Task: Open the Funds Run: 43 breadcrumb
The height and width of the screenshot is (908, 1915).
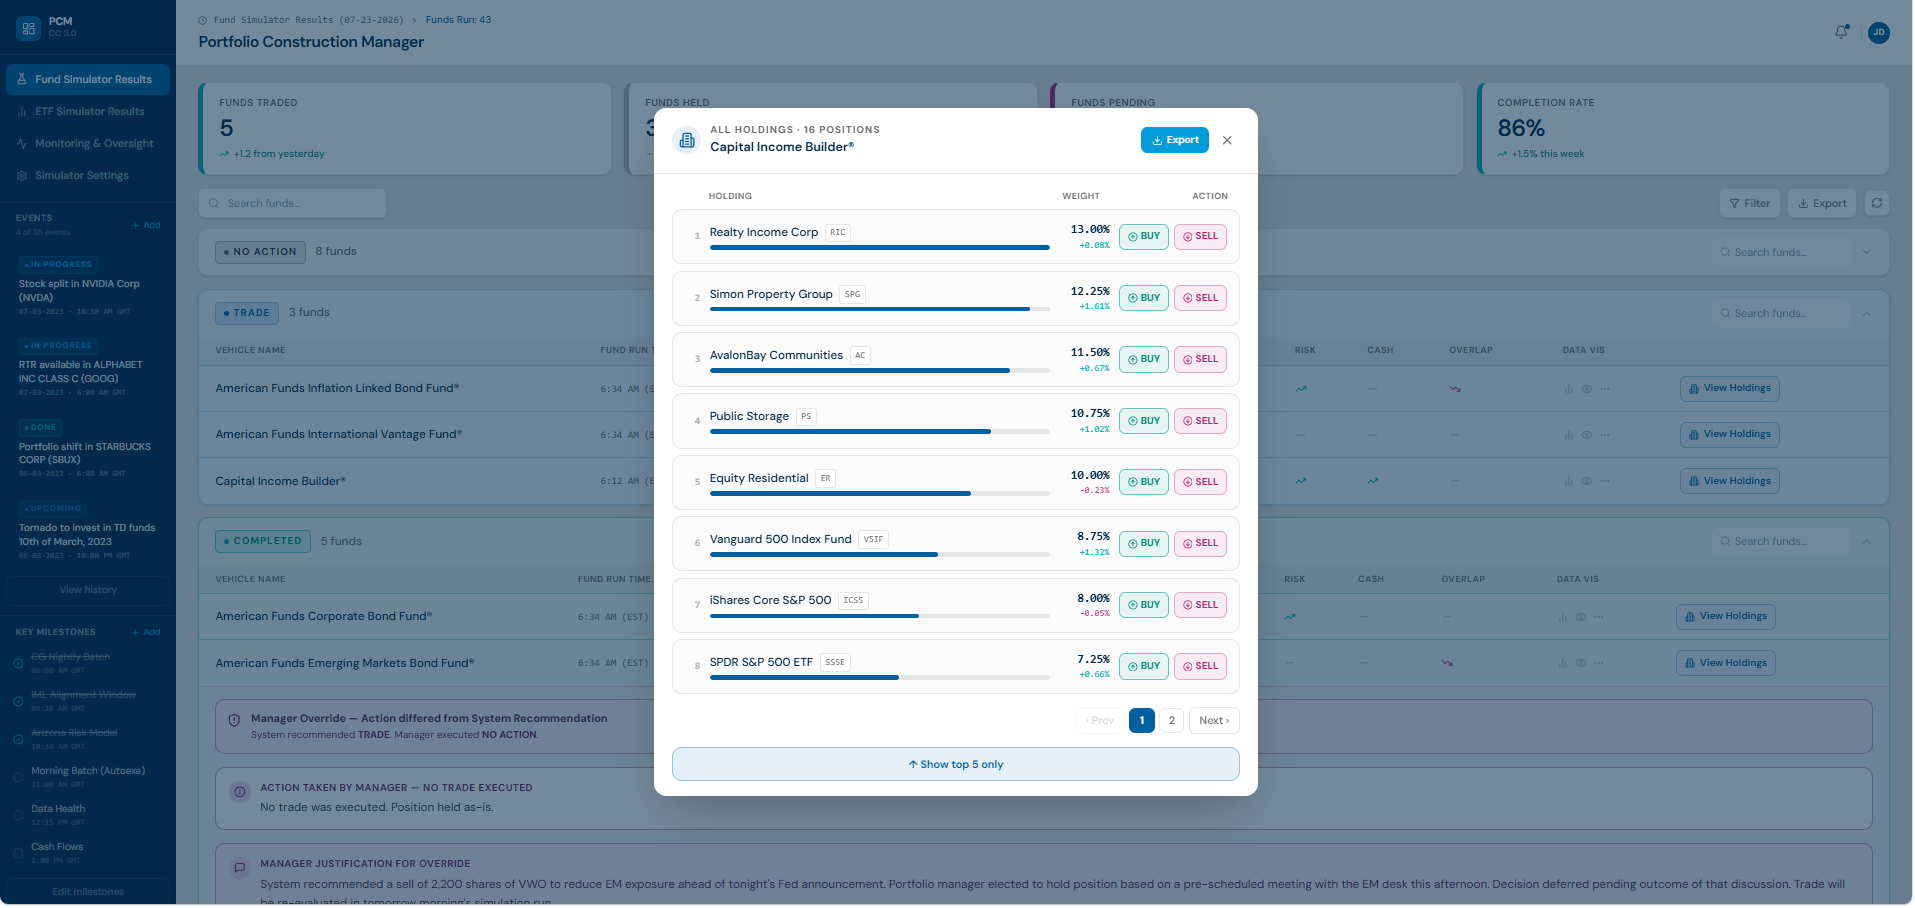Action: pyautogui.click(x=458, y=20)
